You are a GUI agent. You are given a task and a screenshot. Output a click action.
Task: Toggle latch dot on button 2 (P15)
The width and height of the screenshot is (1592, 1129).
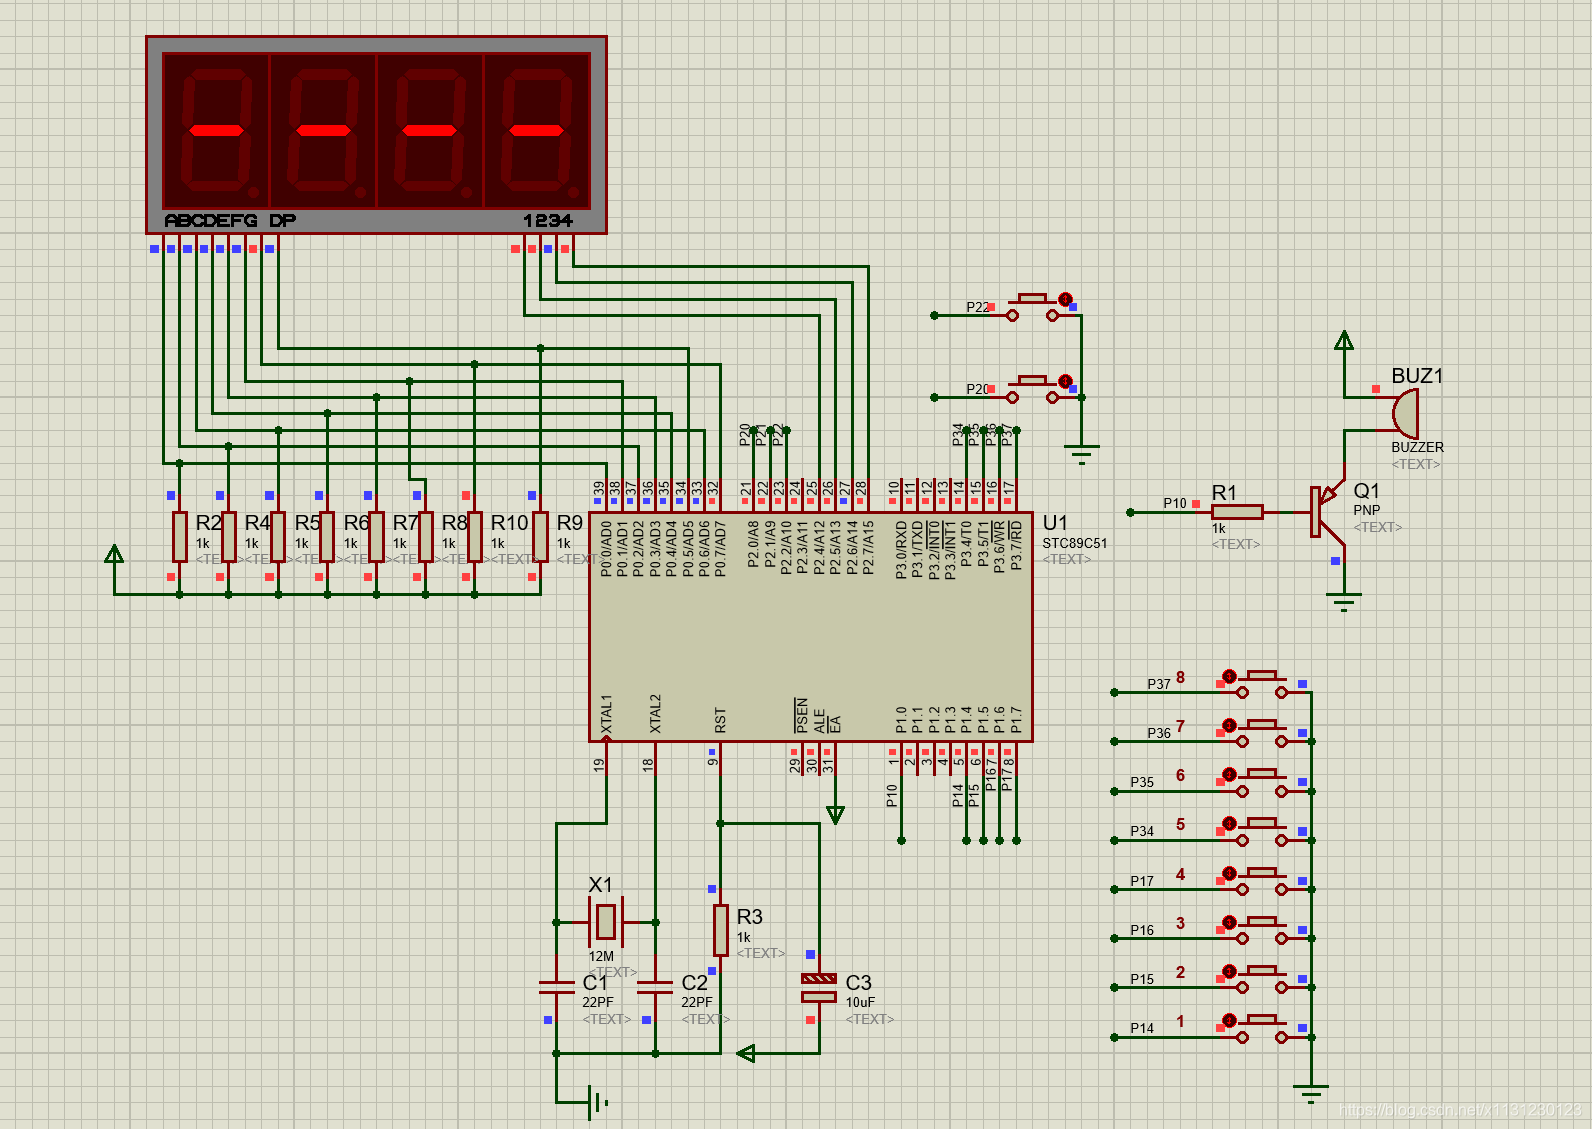pos(1230,971)
